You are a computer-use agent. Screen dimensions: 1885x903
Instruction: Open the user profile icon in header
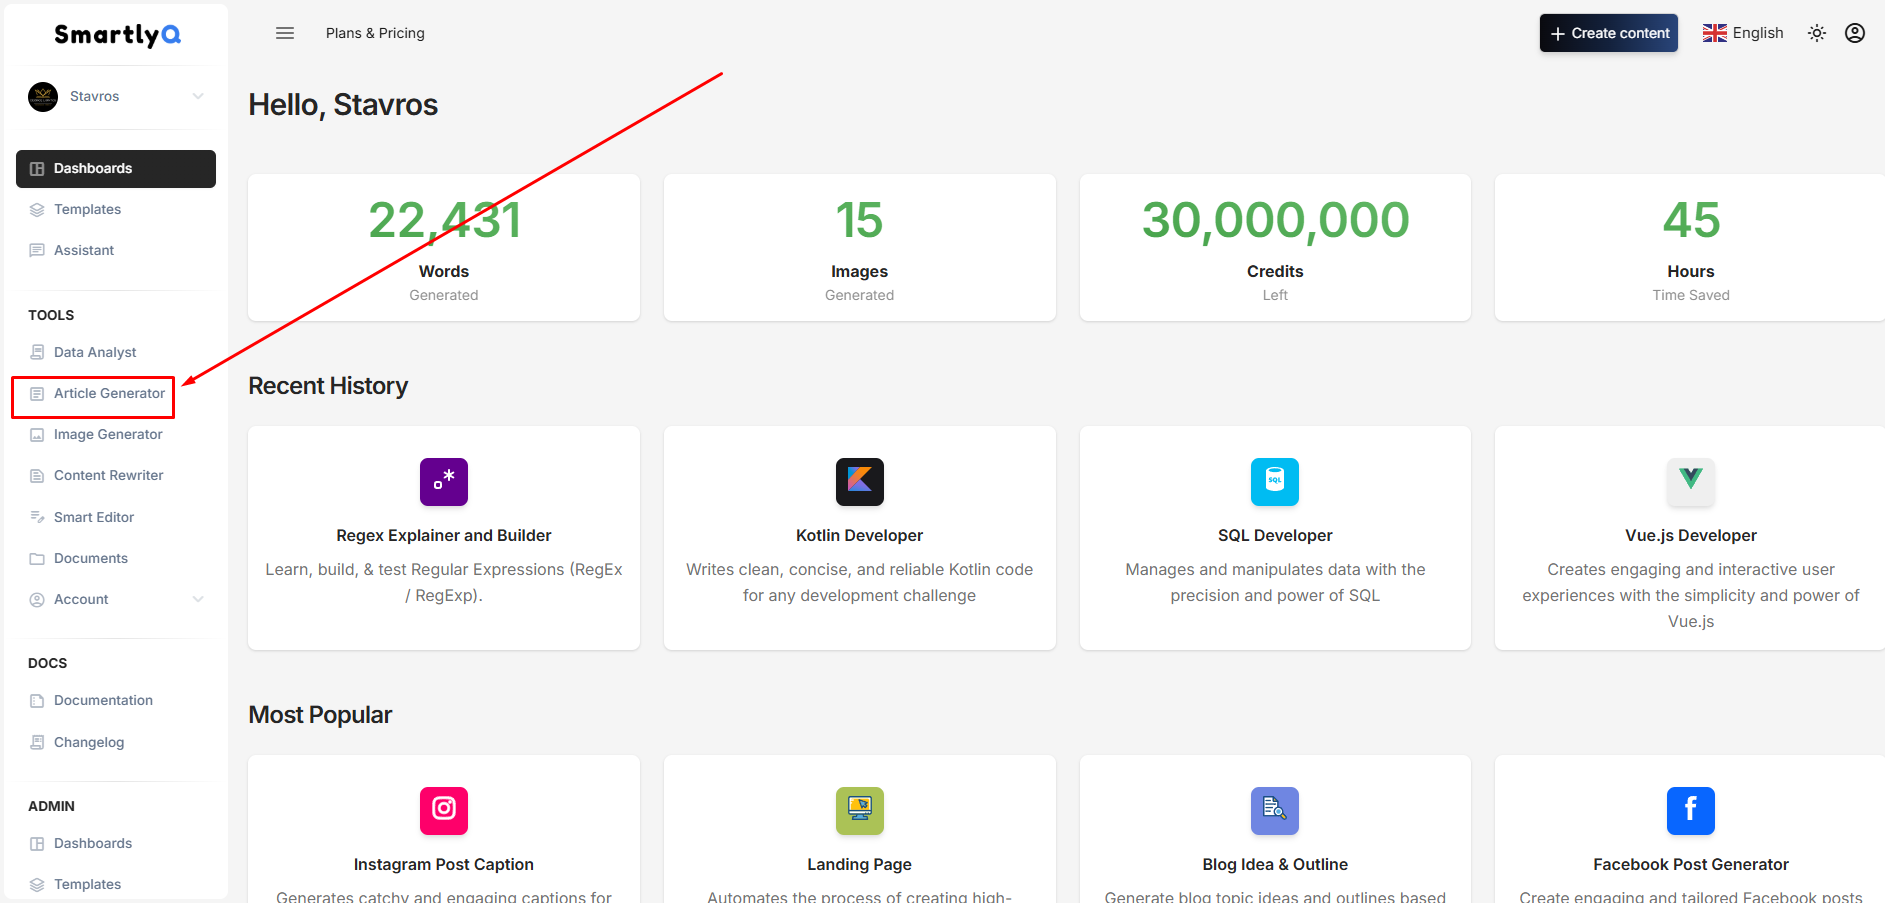point(1855,33)
